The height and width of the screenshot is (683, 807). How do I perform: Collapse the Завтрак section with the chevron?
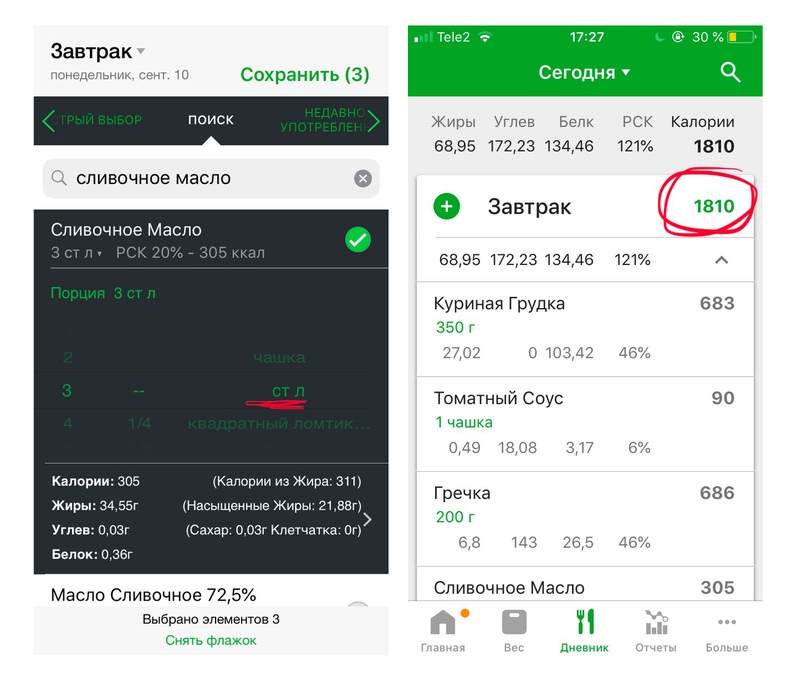coord(722,260)
